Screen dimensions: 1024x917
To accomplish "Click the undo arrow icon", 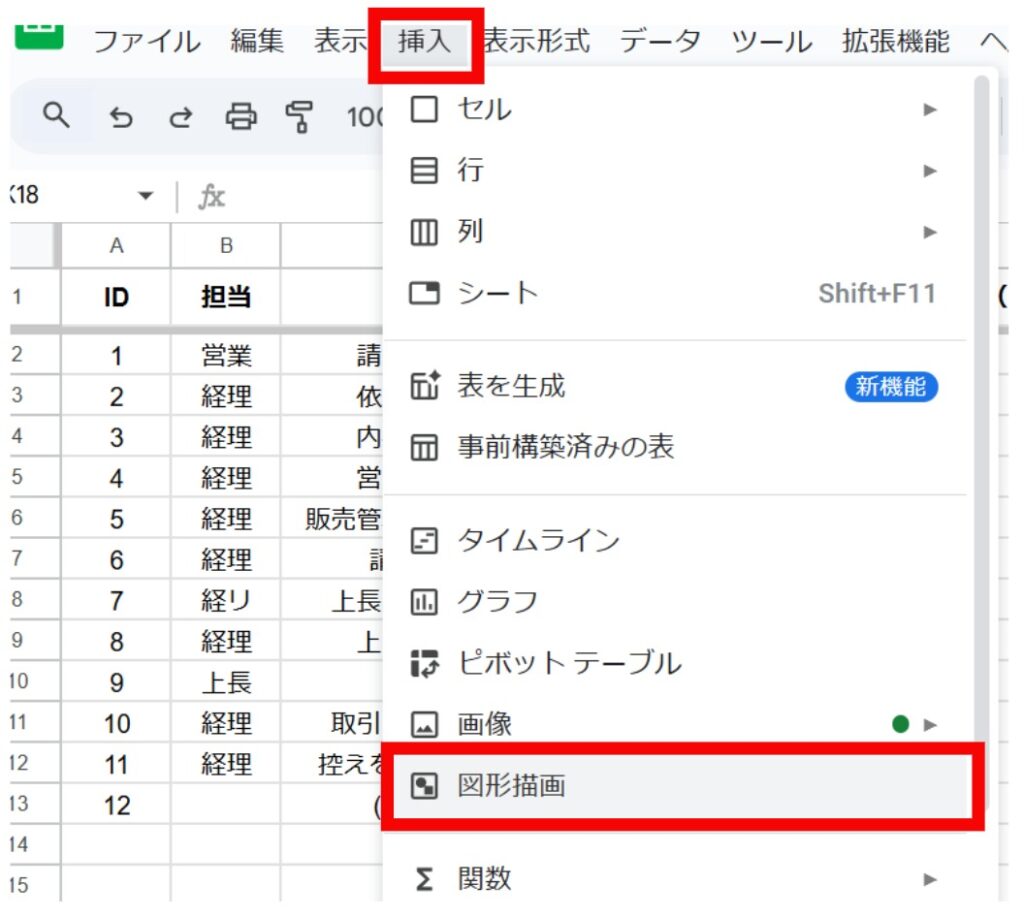I will (121, 119).
